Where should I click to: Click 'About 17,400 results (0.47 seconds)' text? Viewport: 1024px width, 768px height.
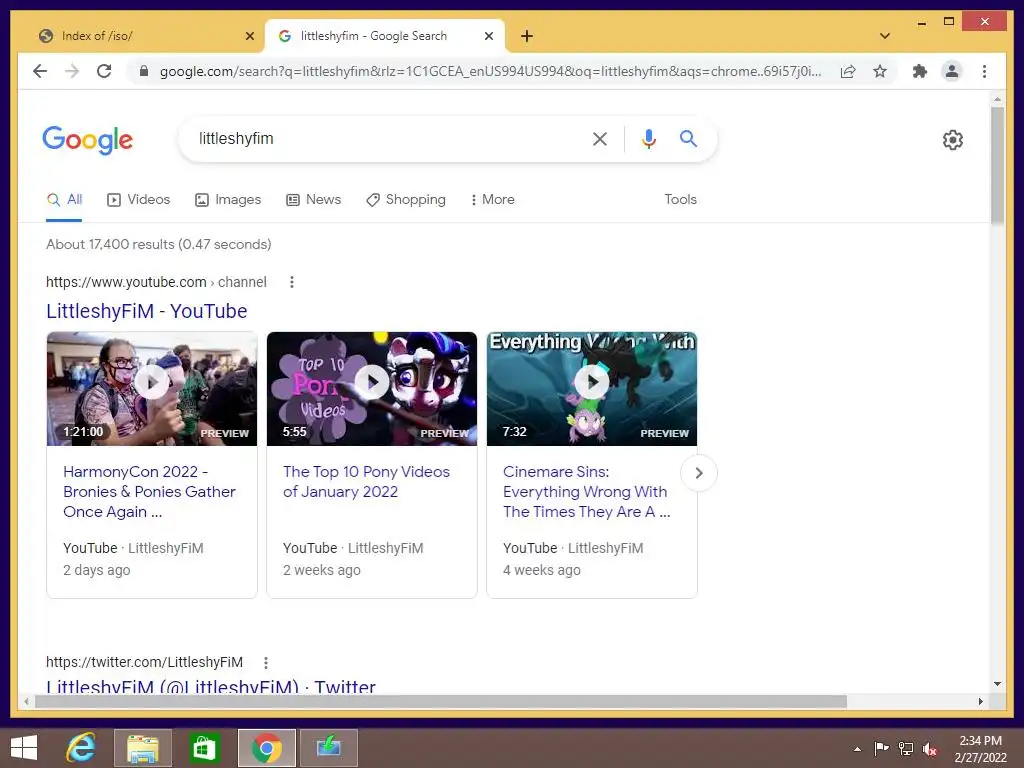[x=159, y=244]
